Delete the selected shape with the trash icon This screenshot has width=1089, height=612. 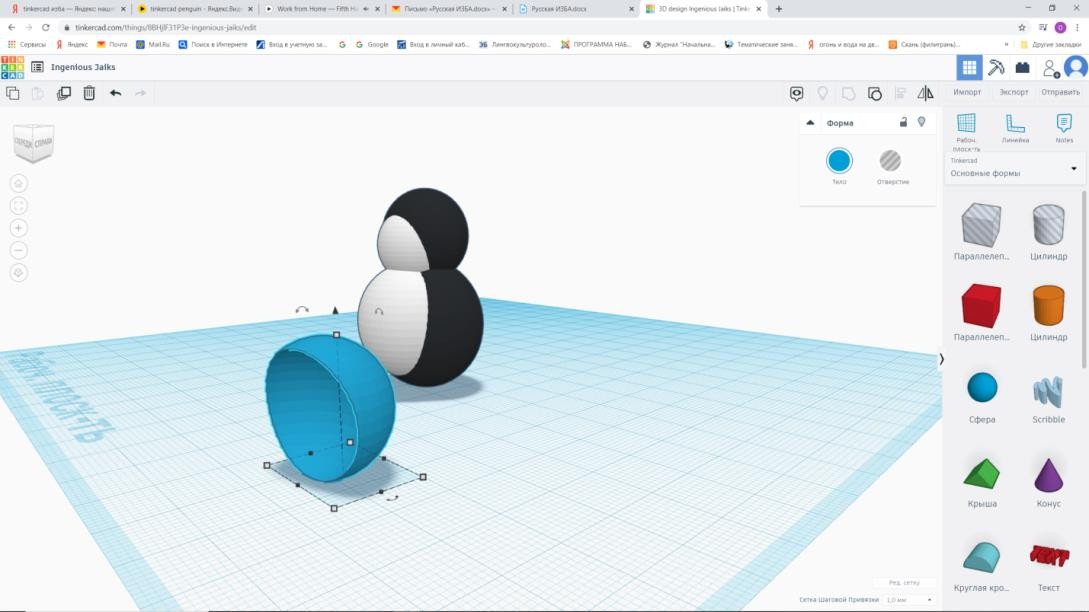coord(89,93)
